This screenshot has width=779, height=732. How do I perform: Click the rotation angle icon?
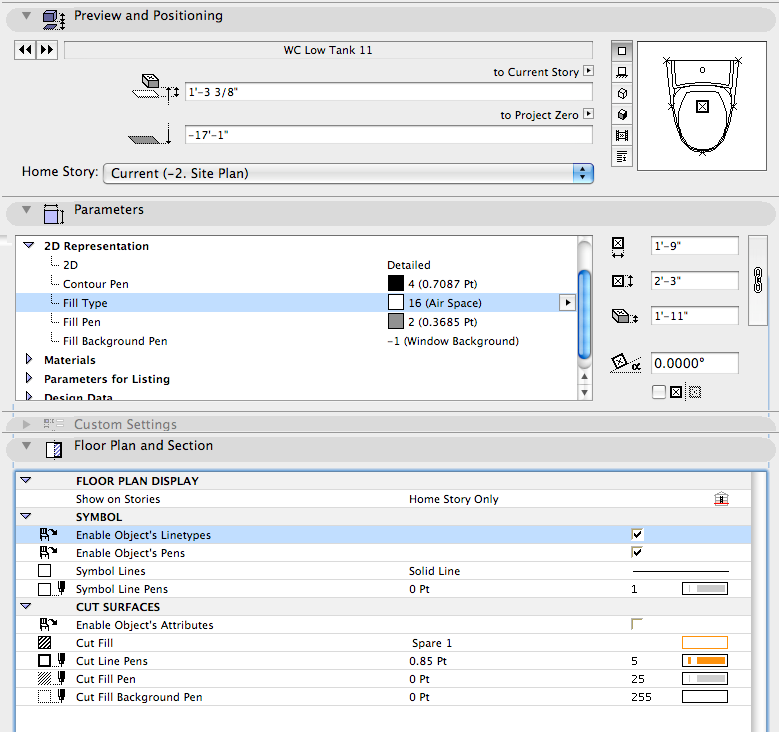[625, 363]
